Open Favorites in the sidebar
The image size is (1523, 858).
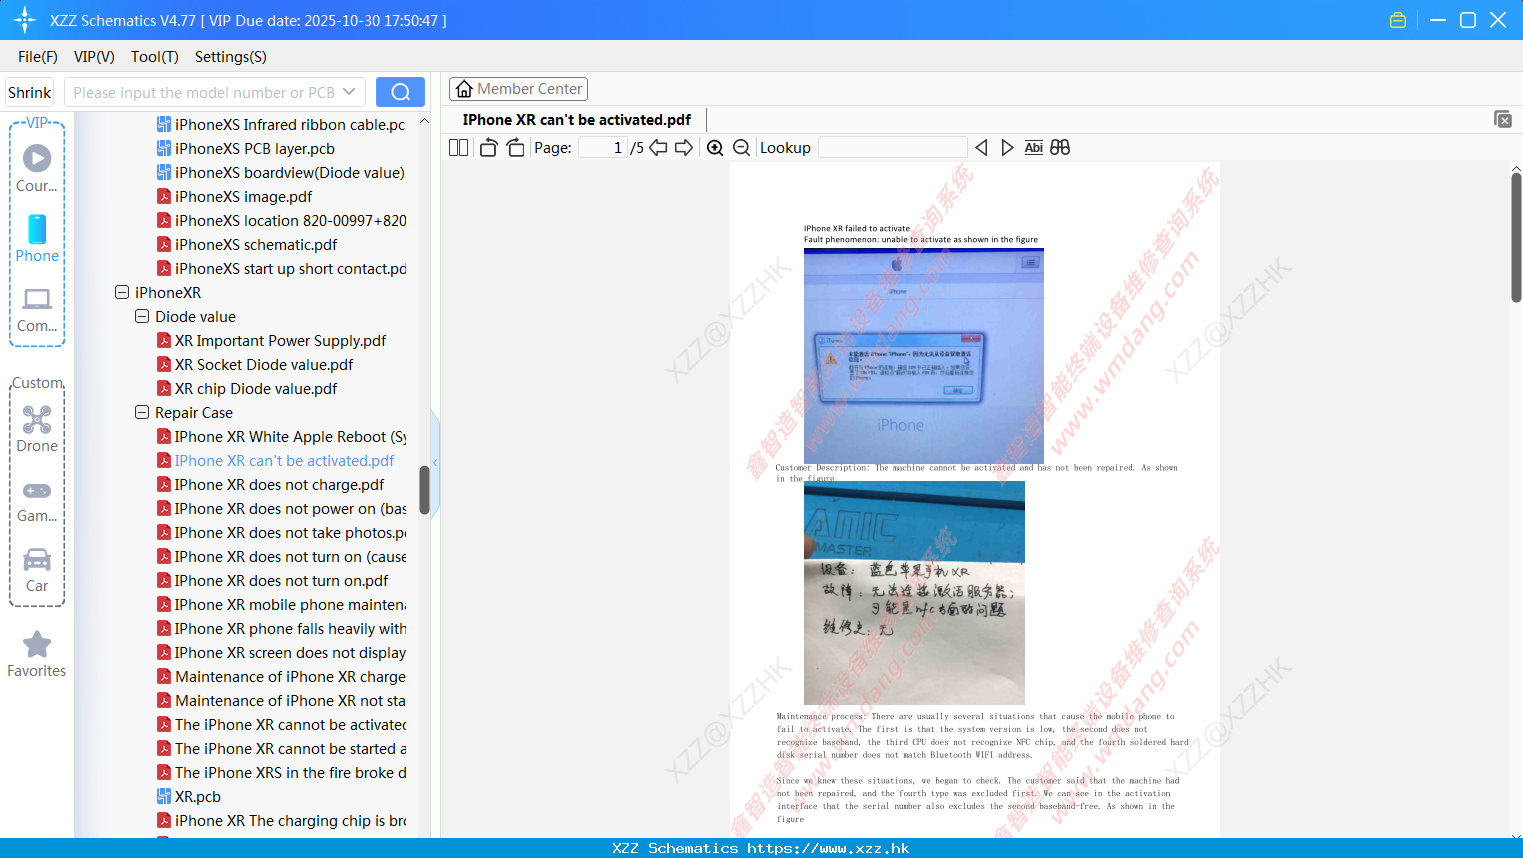pos(37,655)
